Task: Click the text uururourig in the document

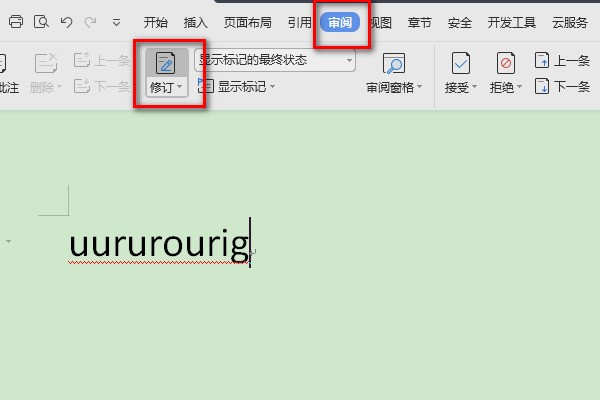Action: [158, 244]
